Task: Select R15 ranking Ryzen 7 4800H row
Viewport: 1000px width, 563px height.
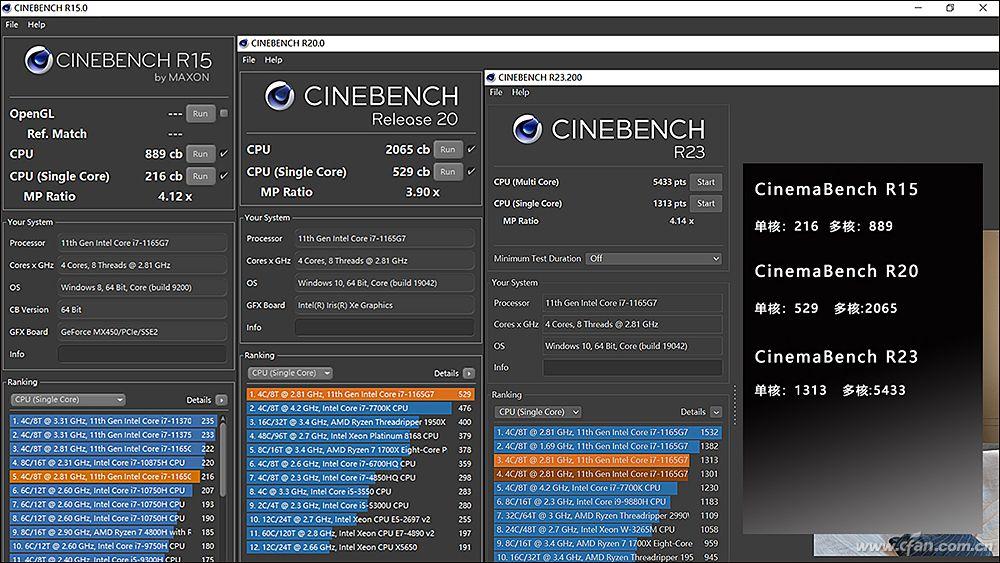Action: [113, 532]
